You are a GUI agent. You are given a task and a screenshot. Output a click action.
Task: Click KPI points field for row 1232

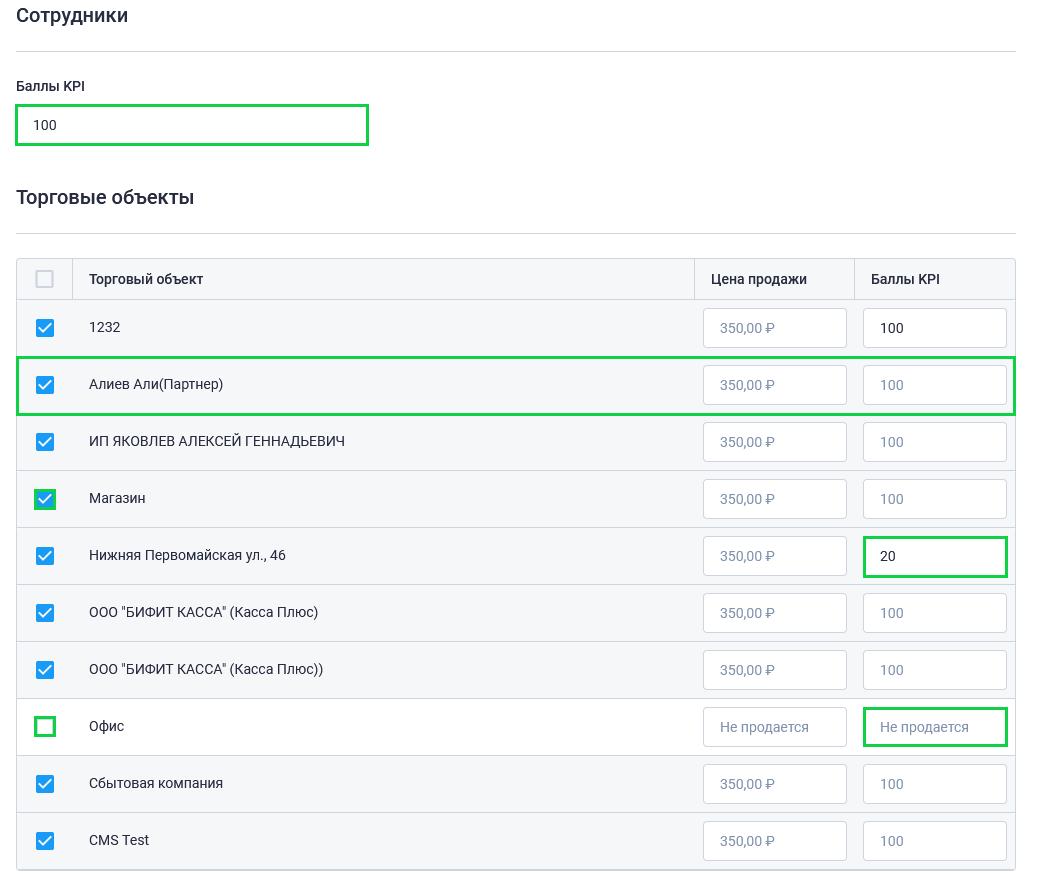coord(934,328)
